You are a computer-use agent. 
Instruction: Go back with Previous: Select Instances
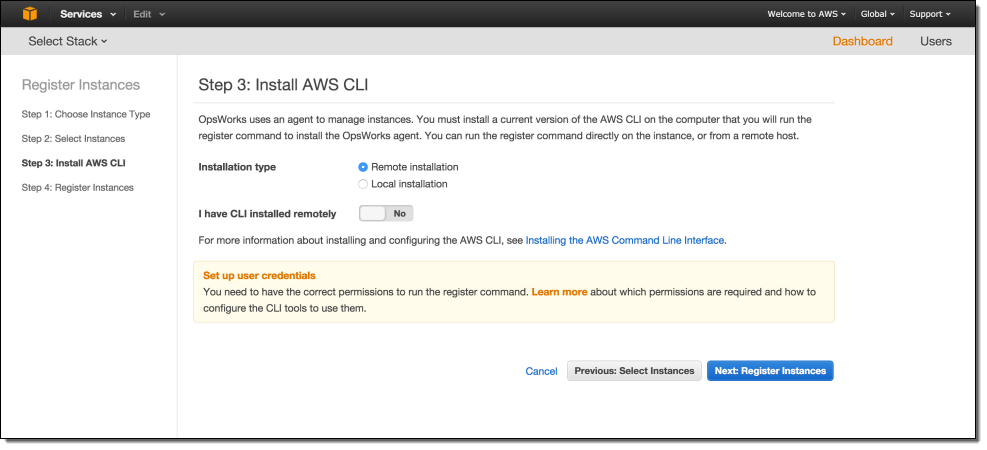[x=634, y=371]
